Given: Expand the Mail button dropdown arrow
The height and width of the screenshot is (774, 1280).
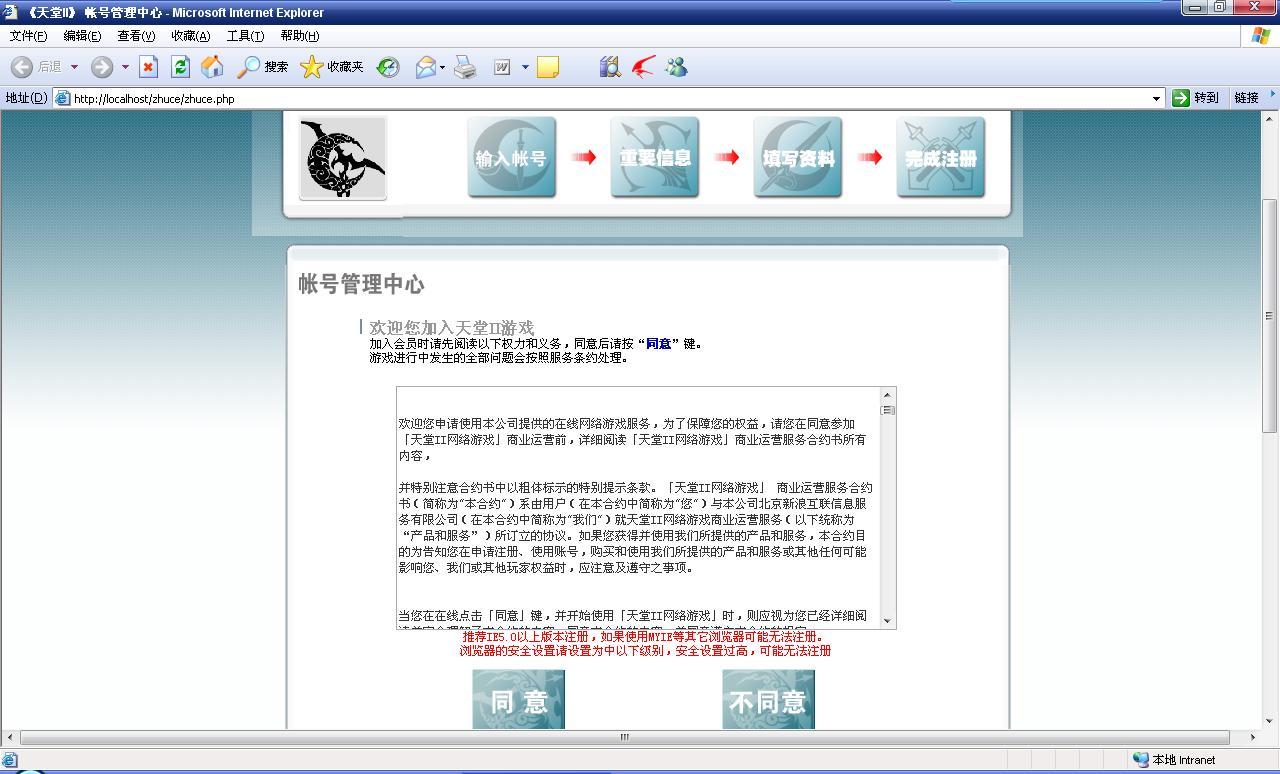Looking at the screenshot, I should pos(442,67).
